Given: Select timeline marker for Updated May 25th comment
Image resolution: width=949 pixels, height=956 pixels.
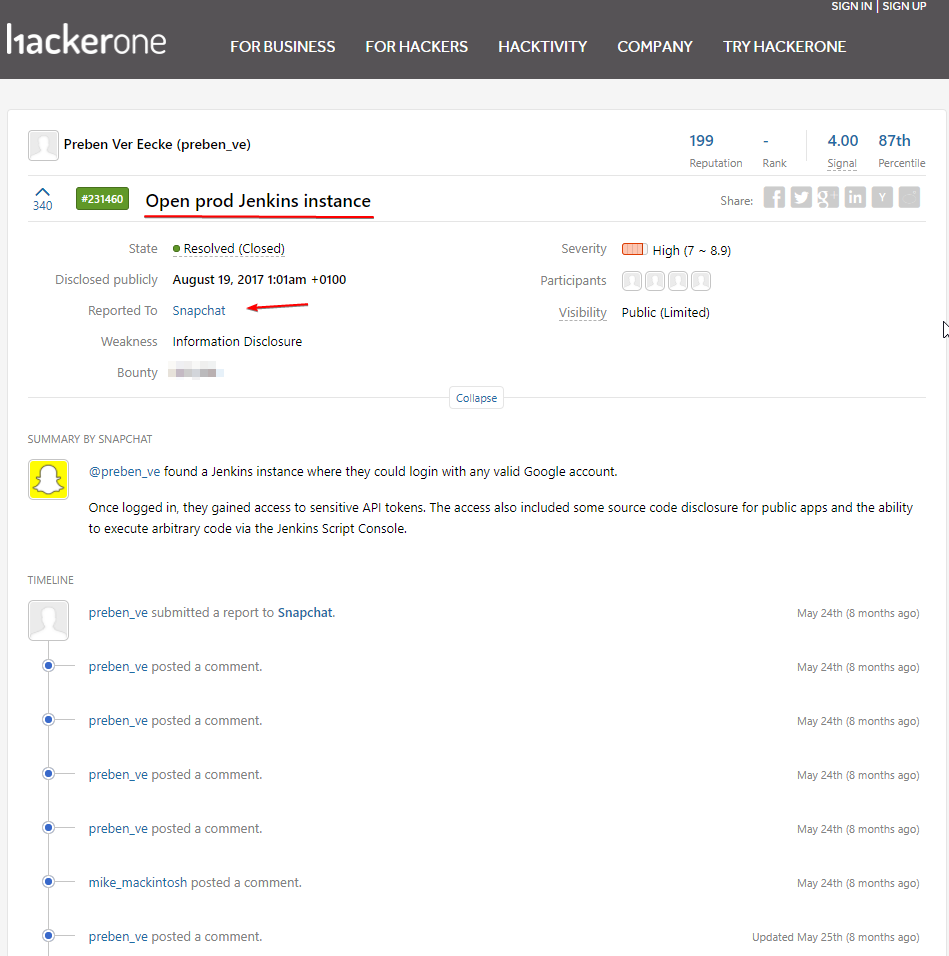Looking at the screenshot, I should pyautogui.click(x=49, y=935).
